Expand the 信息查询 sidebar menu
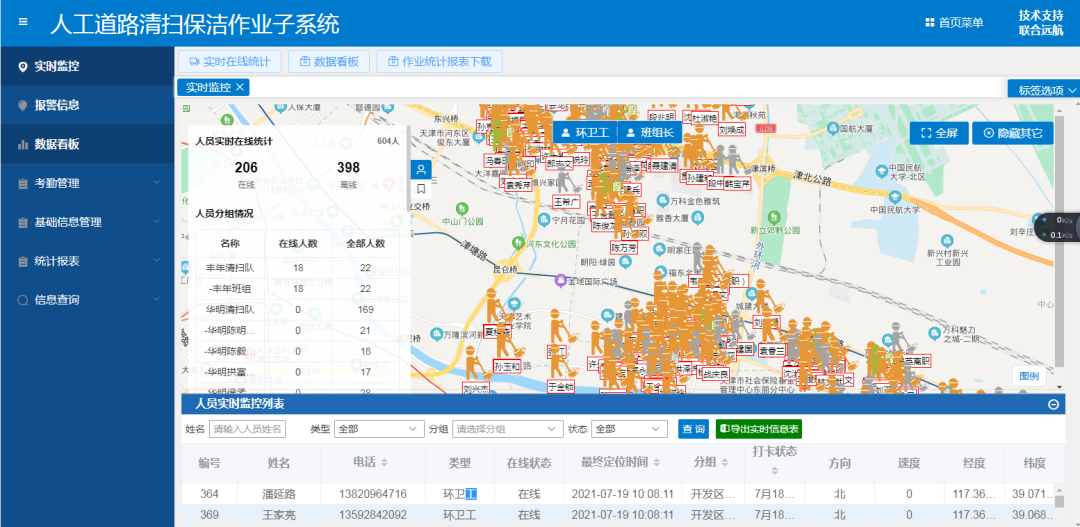Image resolution: width=1080 pixels, height=527 pixels. click(87, 300)
